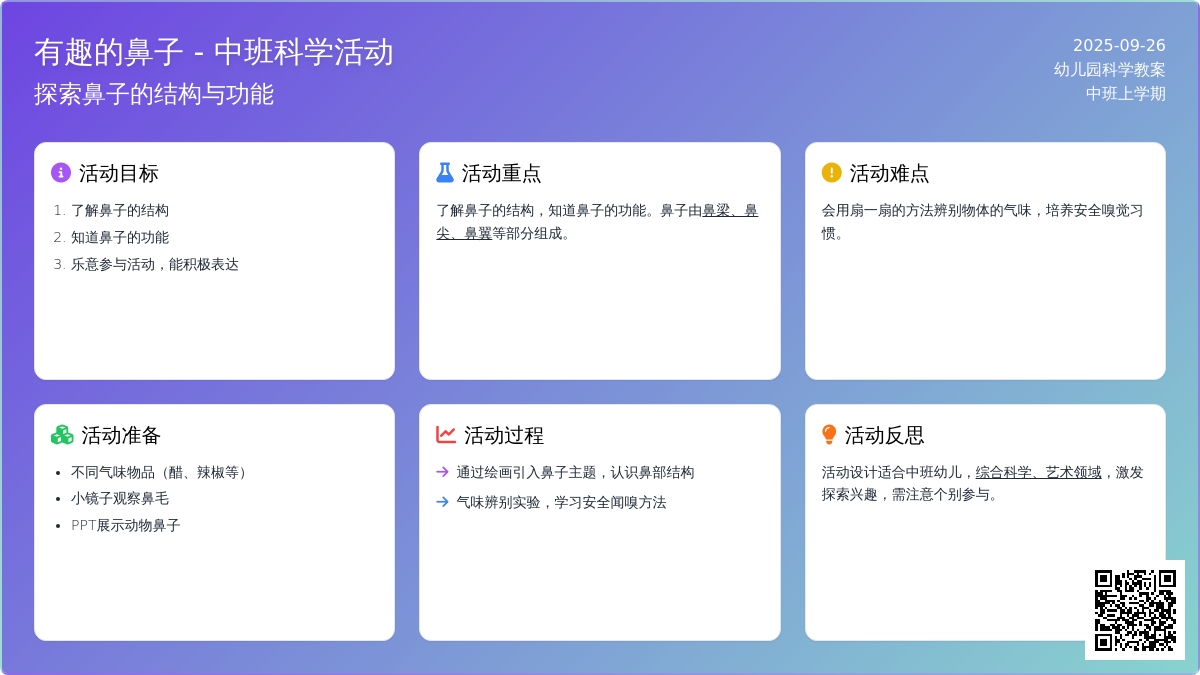Click the underlined 综合科学、艺术领域 text
1200x675 pixels.
point(1038,472)
